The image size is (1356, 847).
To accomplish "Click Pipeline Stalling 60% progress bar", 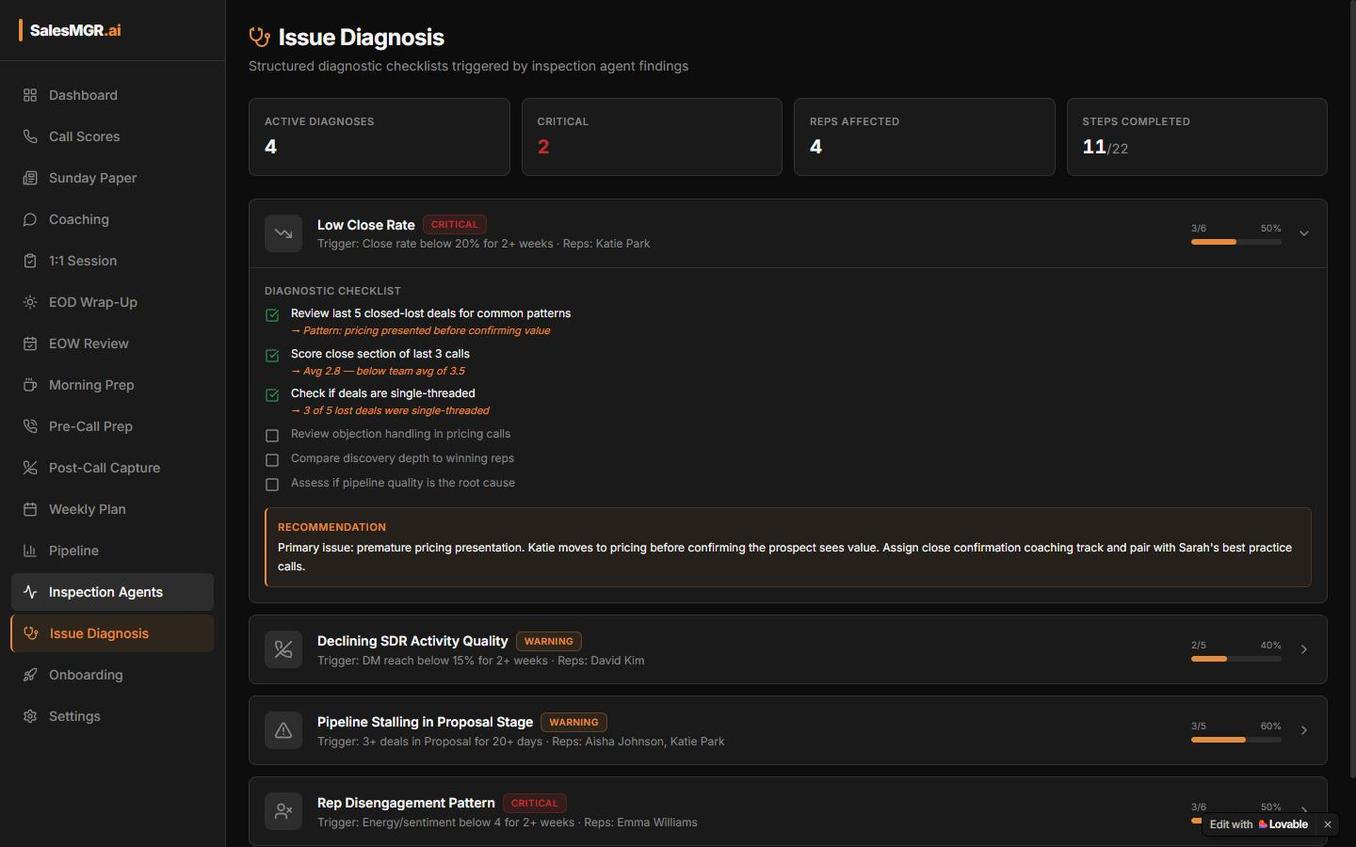I will [1236, 740].
